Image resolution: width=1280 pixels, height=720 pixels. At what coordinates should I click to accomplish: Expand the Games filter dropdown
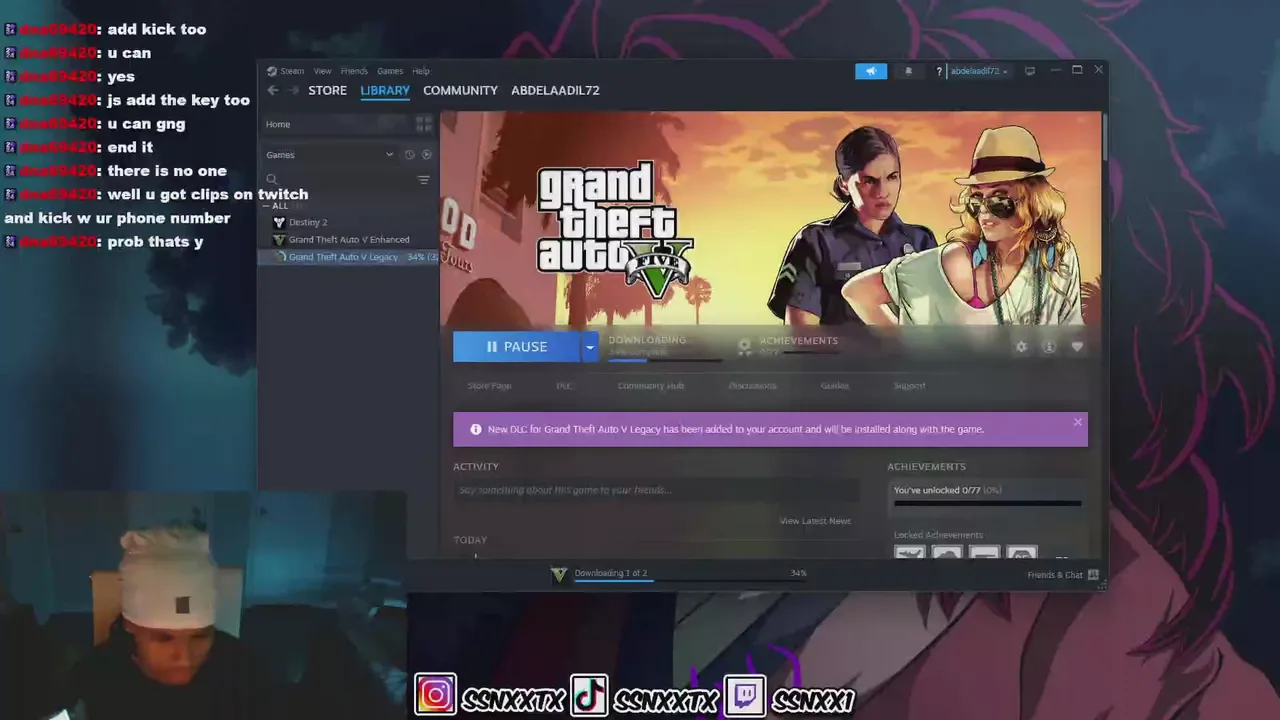point(330,155)
